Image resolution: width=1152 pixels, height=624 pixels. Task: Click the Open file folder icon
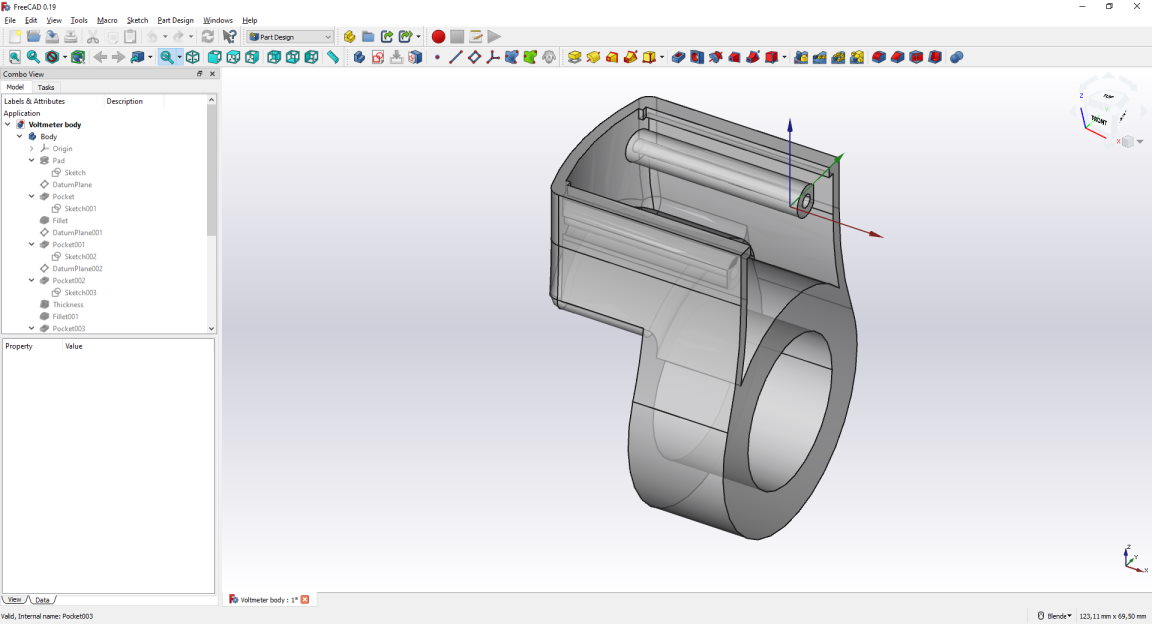33,37
